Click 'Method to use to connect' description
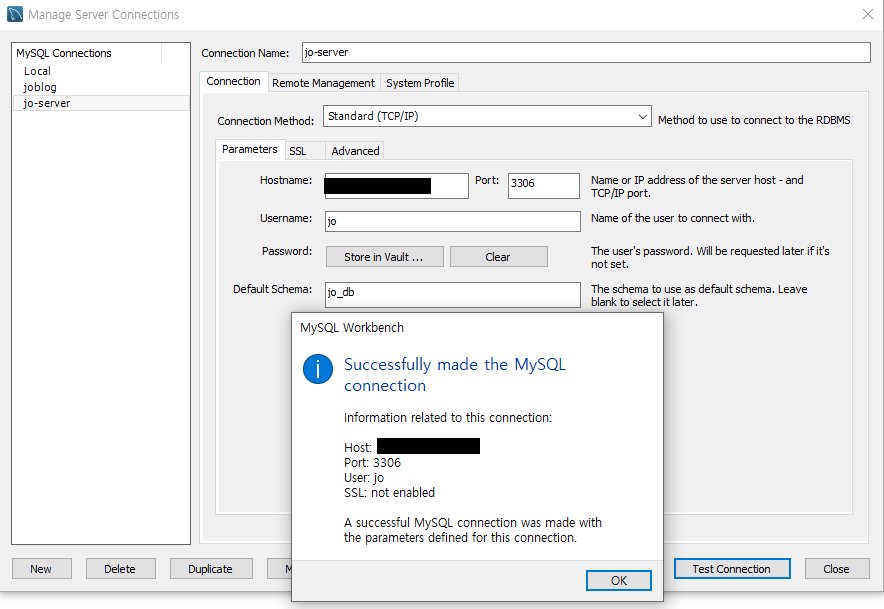Screen dimensions: 884x609 754,120
